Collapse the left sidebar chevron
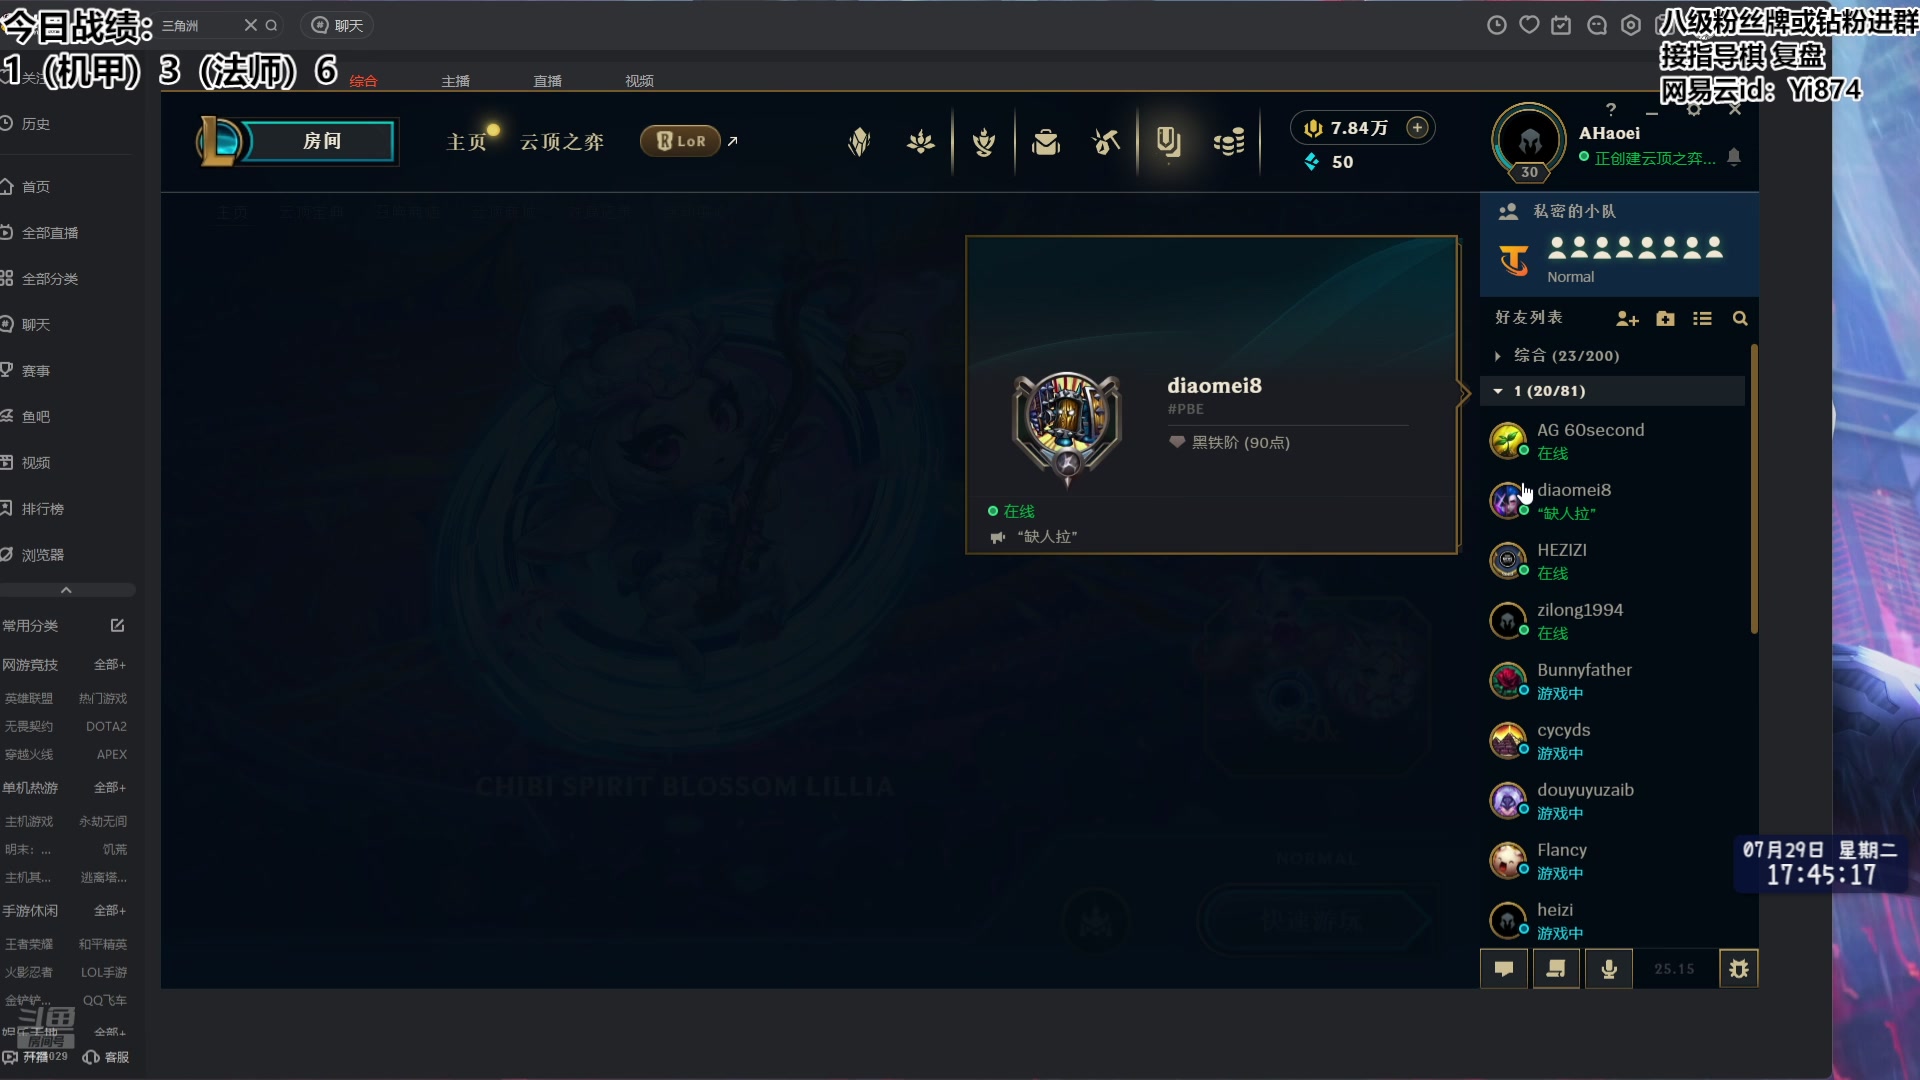 click(66, 590)
